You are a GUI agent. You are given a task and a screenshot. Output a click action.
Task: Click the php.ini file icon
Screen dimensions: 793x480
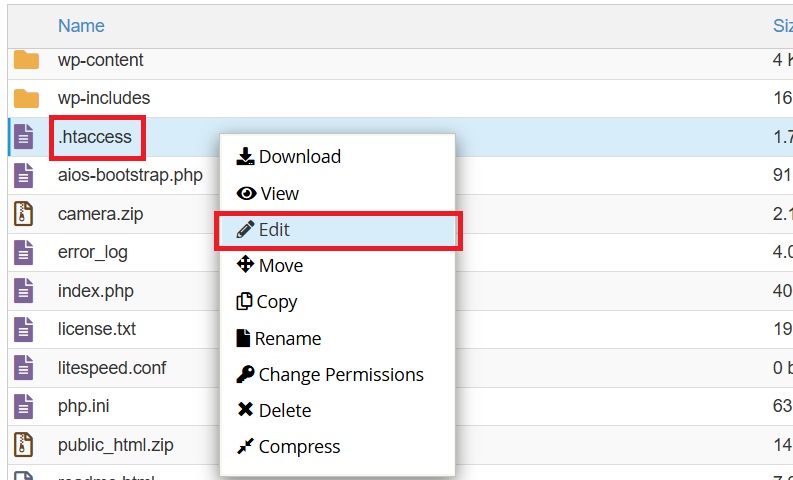point(23,407)
